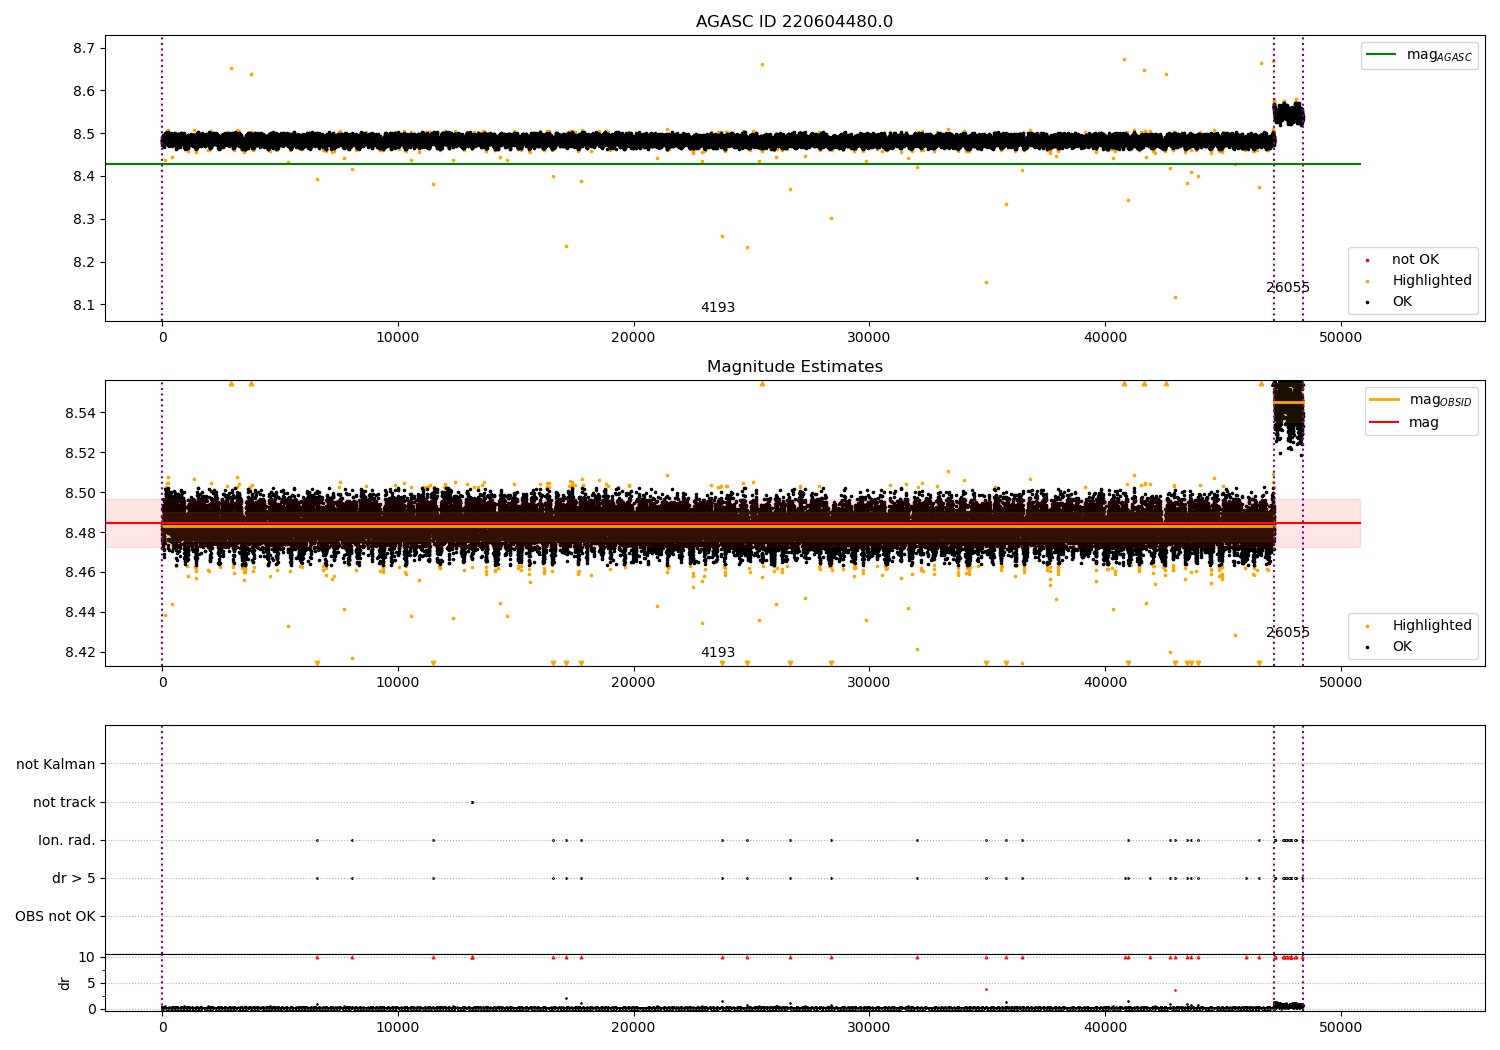Select the 'not Kalman' axis label
1500x1050 pixels.
pyautogui.click(x=56, y=764)
